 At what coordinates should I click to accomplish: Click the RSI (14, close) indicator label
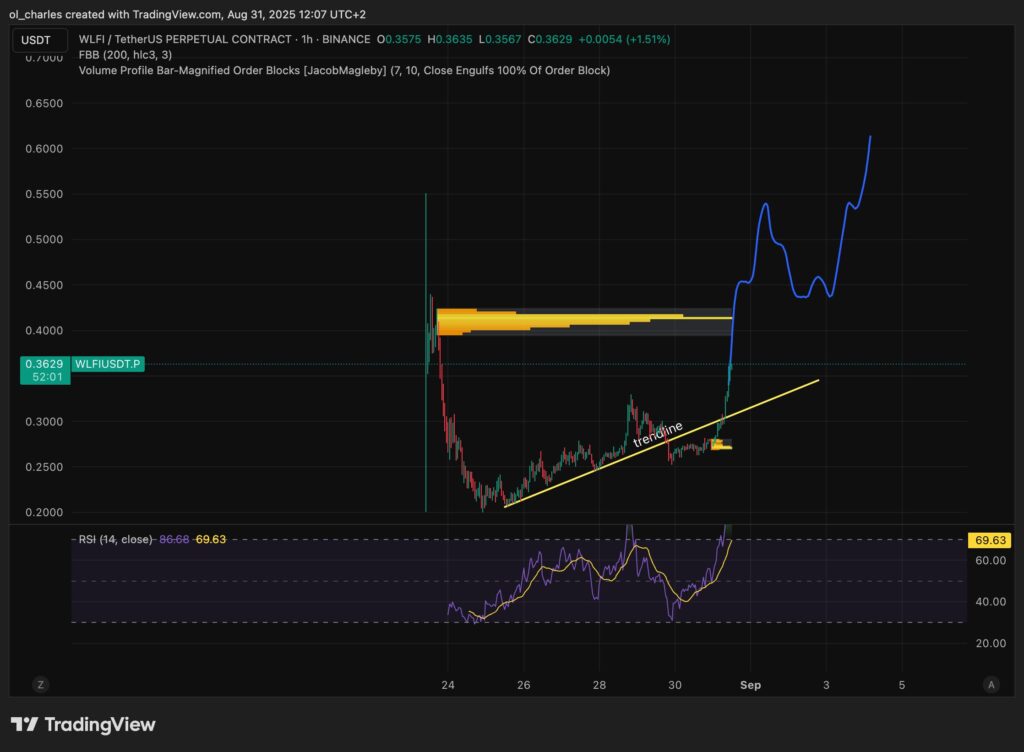(x=116, y=539)
